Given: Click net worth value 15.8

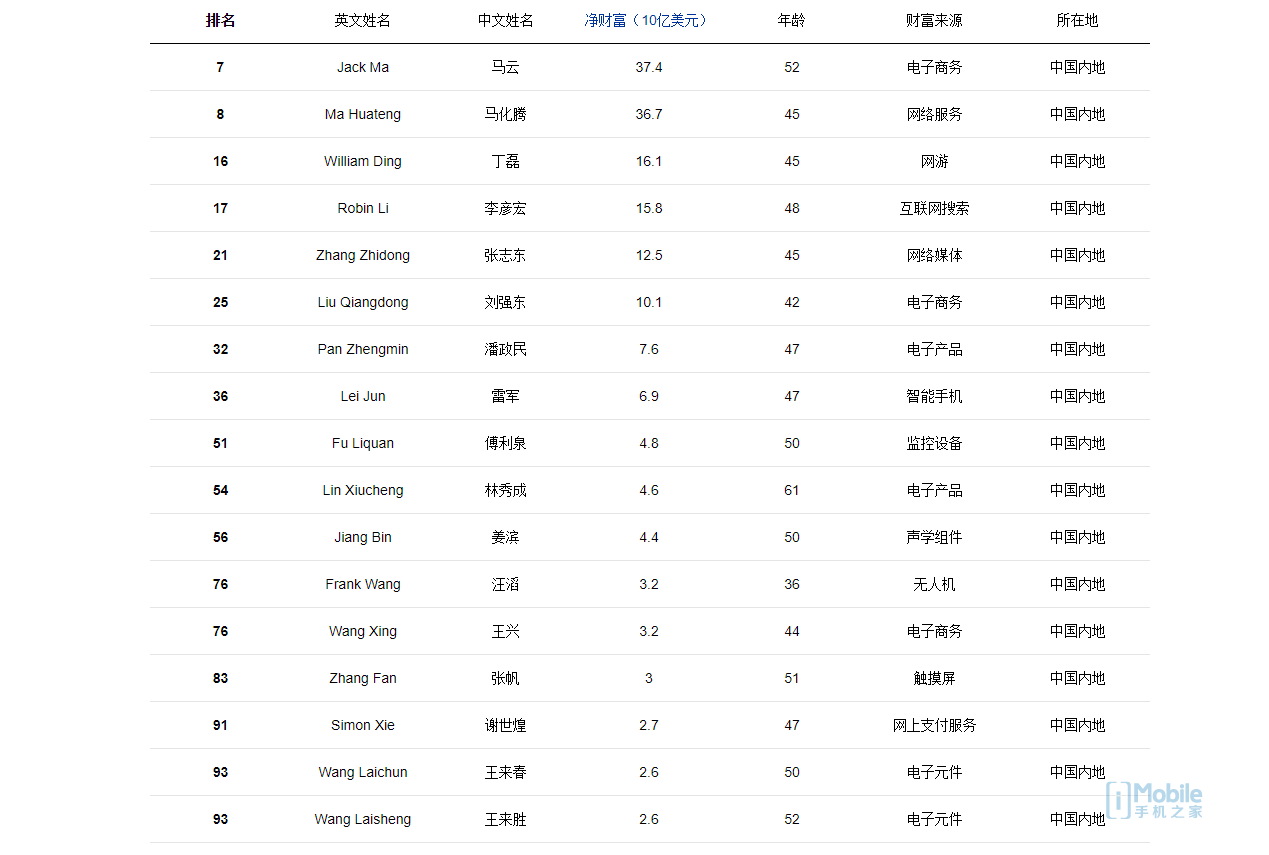Looking at the screenshot, I should [649, 208].
